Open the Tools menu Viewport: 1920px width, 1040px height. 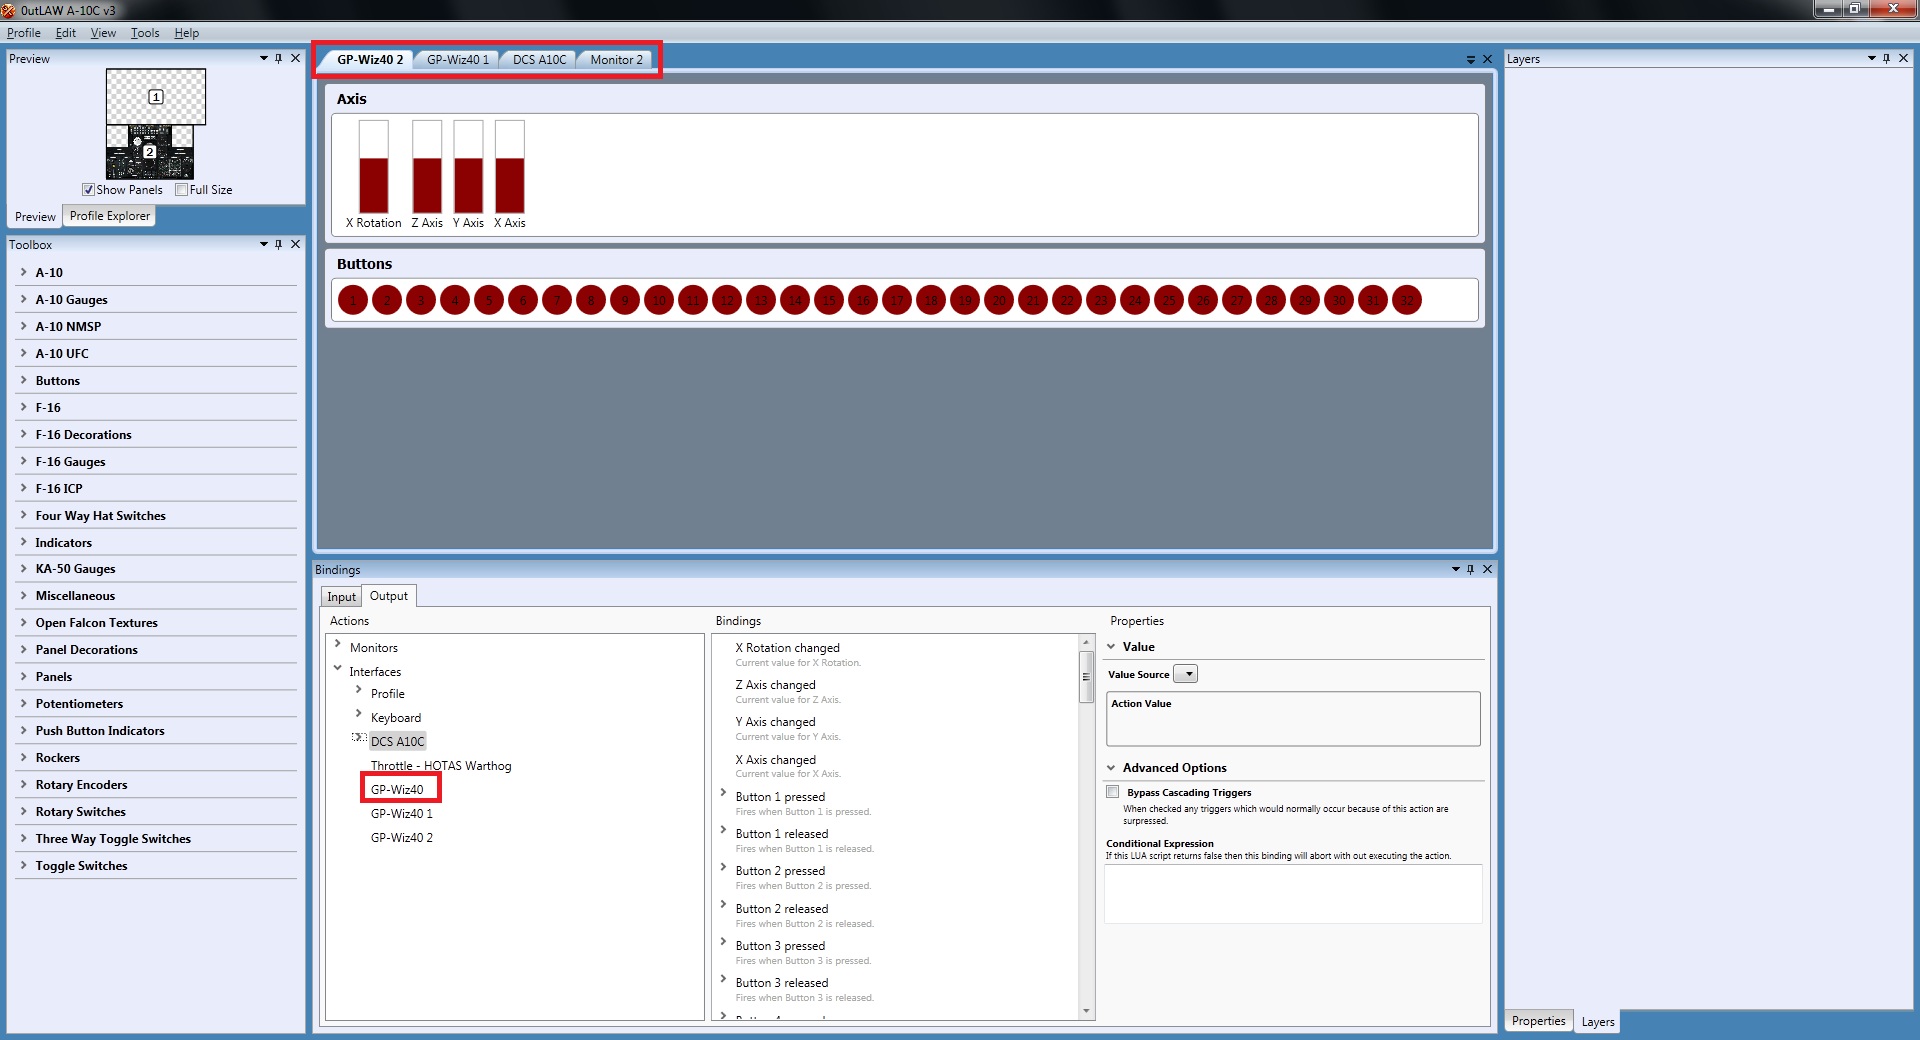(x=145, y=33)
